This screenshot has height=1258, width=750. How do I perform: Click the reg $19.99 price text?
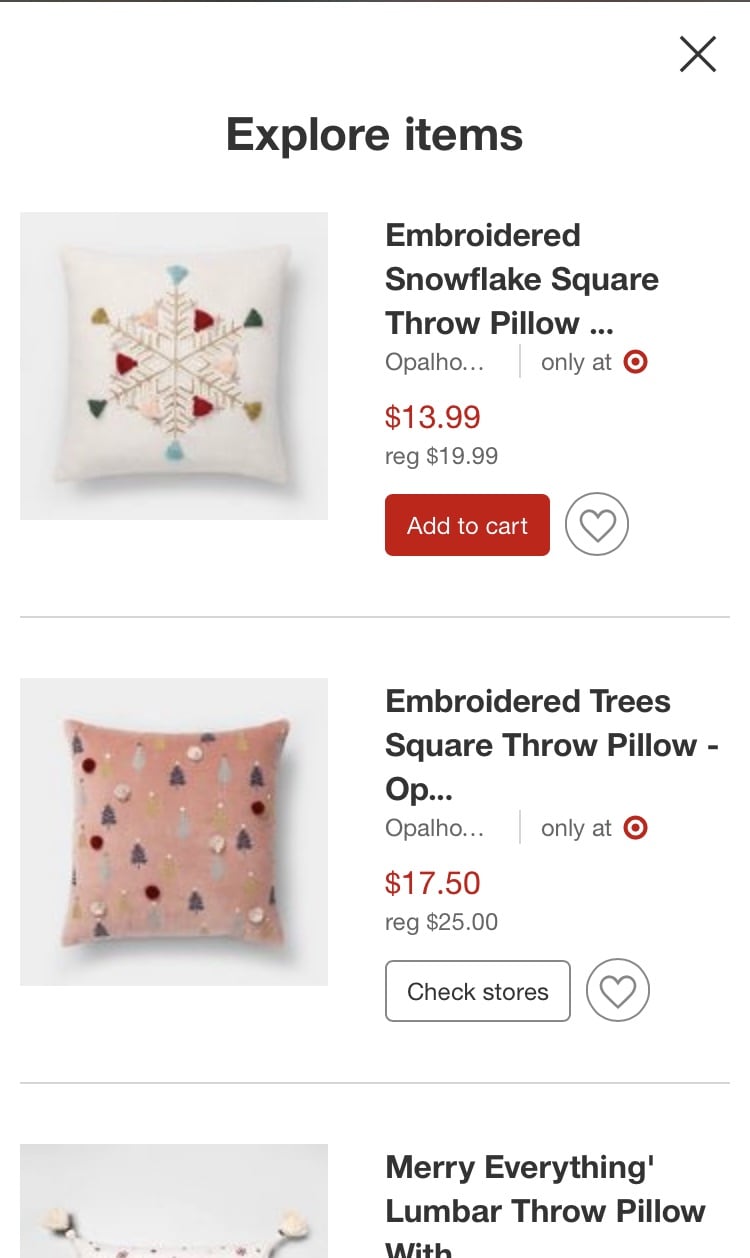tap(441, 456)
